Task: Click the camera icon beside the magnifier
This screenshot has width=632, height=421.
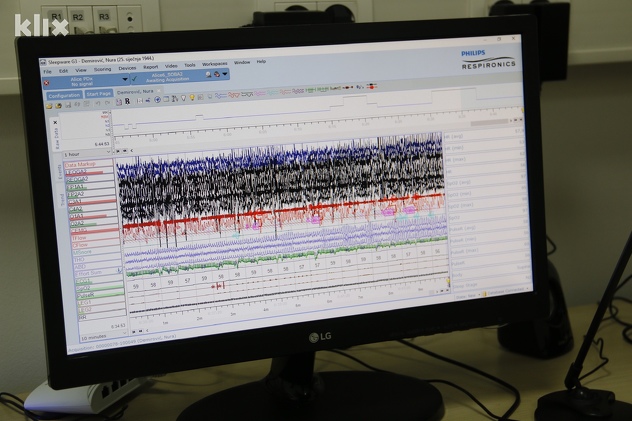Action: click(x=216, y=74)
